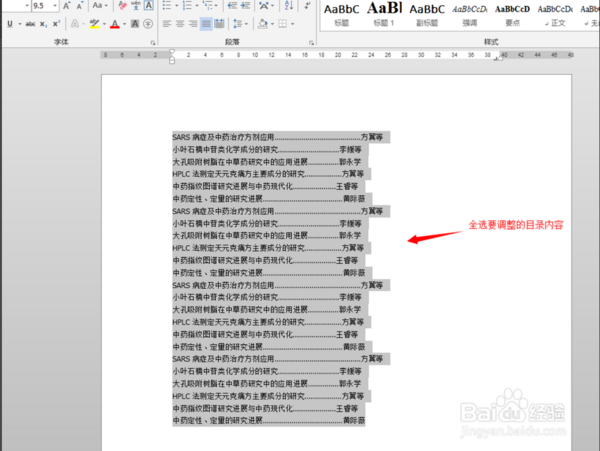600x451 pixels.
Task: Click the bullet list button
Action: [167, 5]
